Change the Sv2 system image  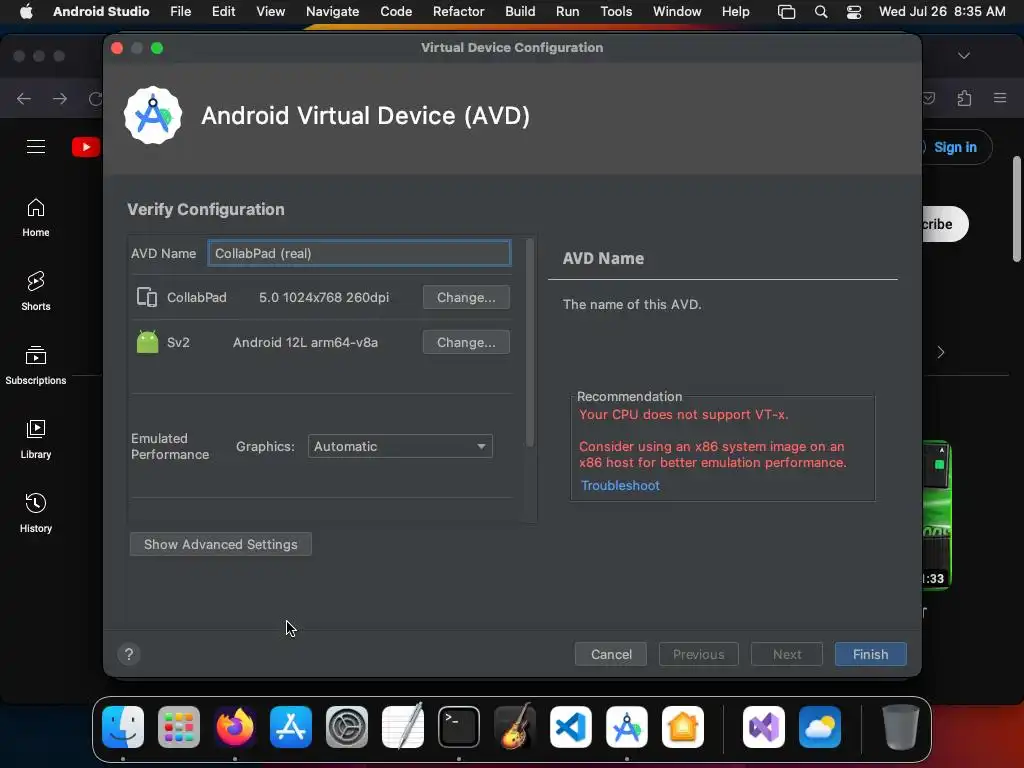[466, 342]
